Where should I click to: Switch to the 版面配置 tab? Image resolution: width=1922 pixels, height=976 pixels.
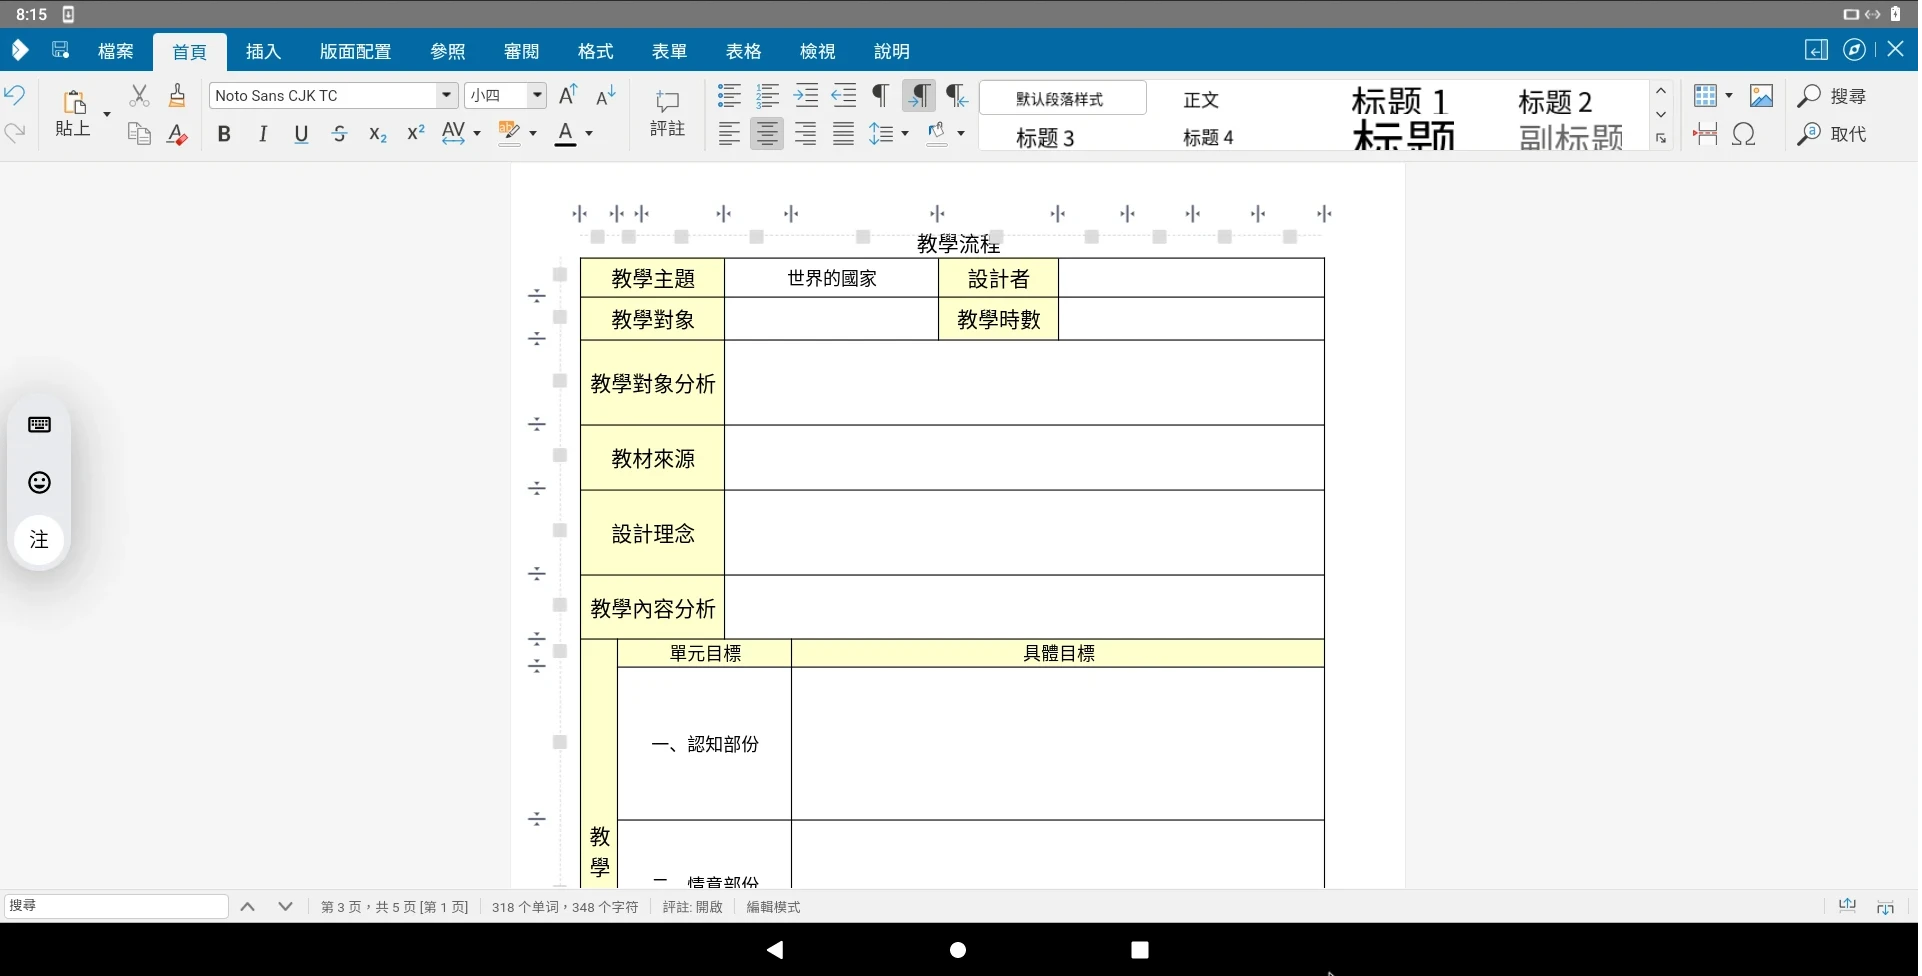(355, 52)
